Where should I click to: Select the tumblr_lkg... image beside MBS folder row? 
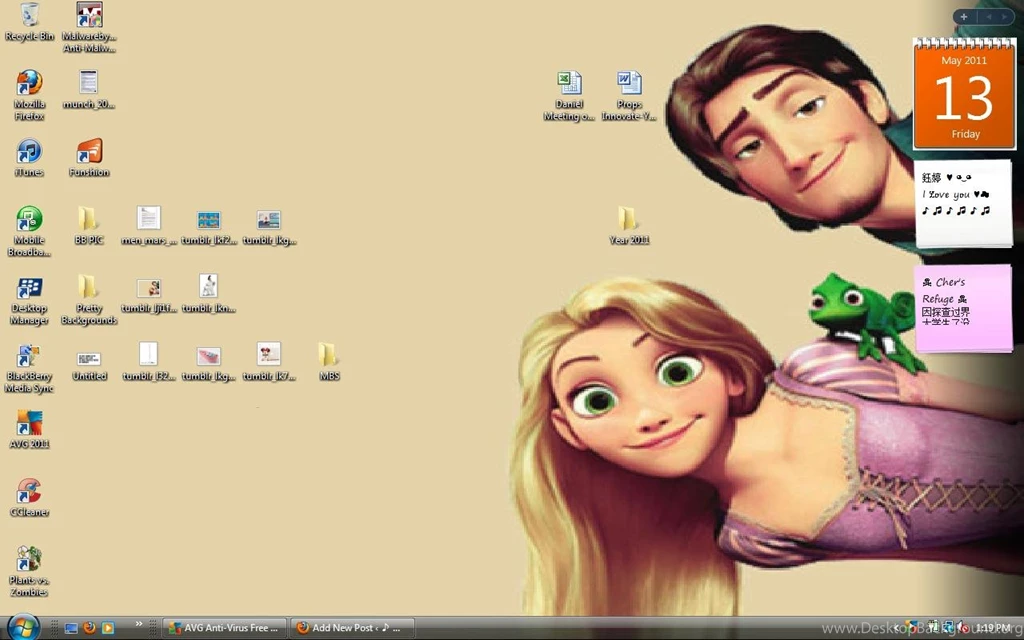pyautogui.click(x=209, y=363)
